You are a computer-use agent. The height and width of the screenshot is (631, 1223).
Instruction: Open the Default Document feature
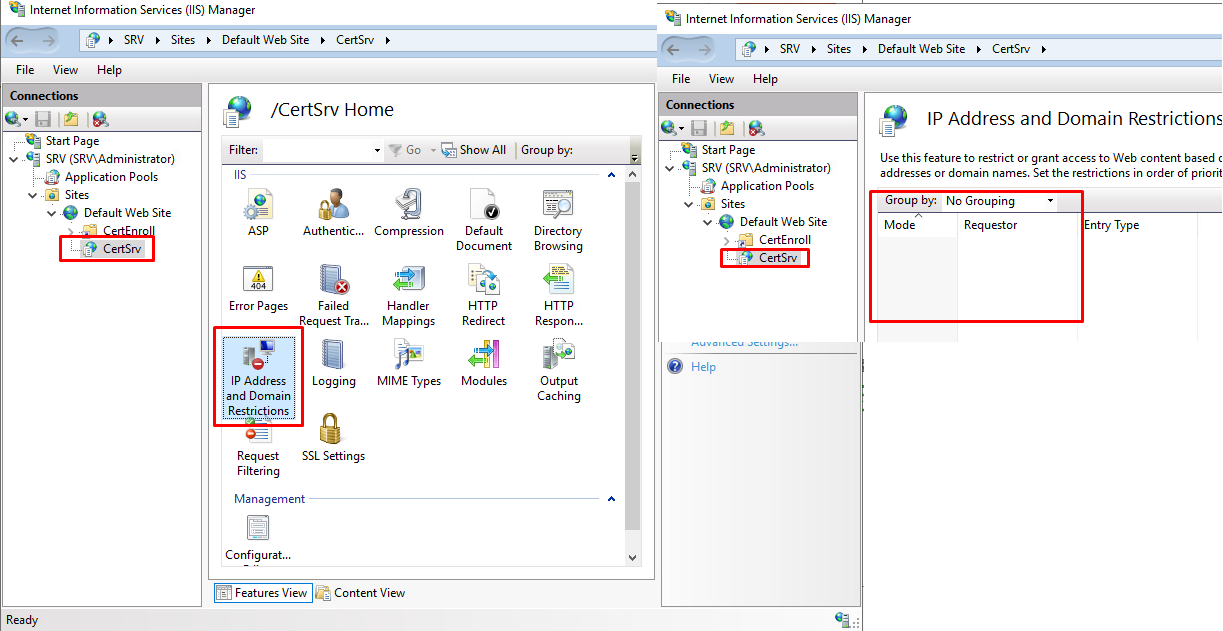coord(484,220)
